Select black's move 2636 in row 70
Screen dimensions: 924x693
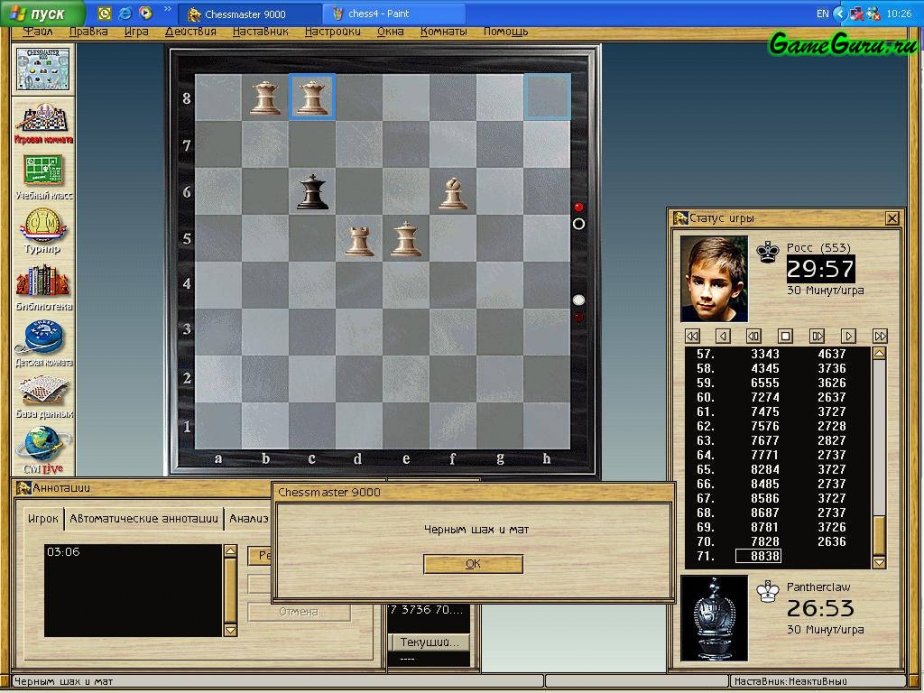pyautogui.click(x=831, y=542)
